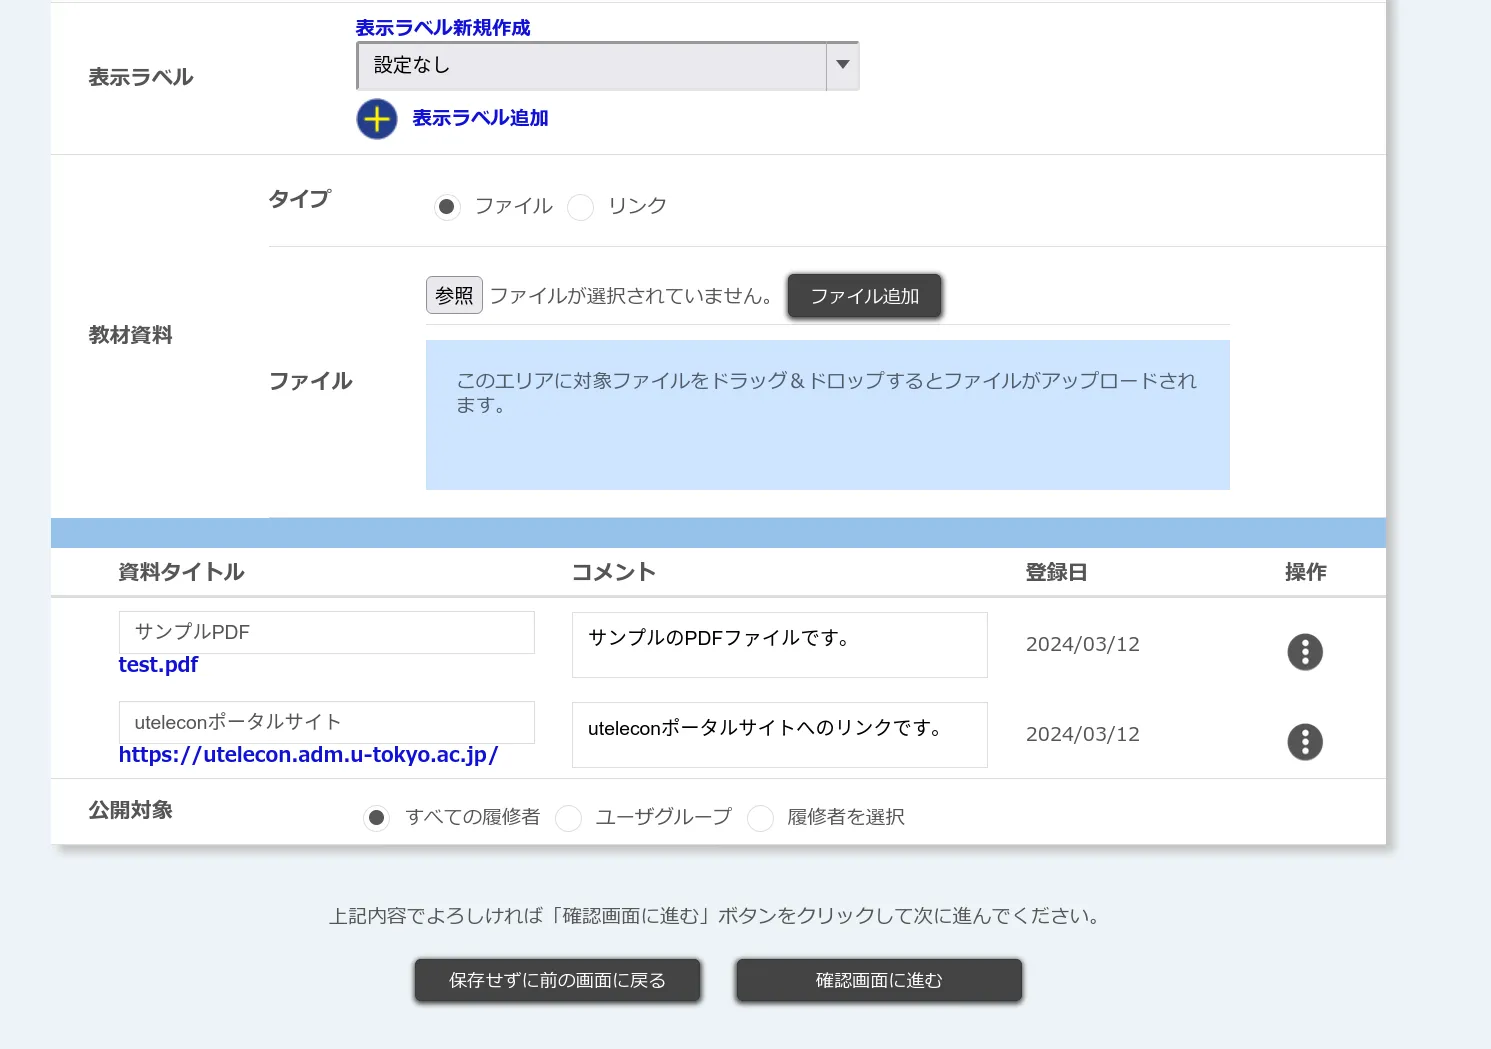This screenshot has width=1491, height=1049.
Task: Open the test.pdf file link
Action: pos(158,664)
